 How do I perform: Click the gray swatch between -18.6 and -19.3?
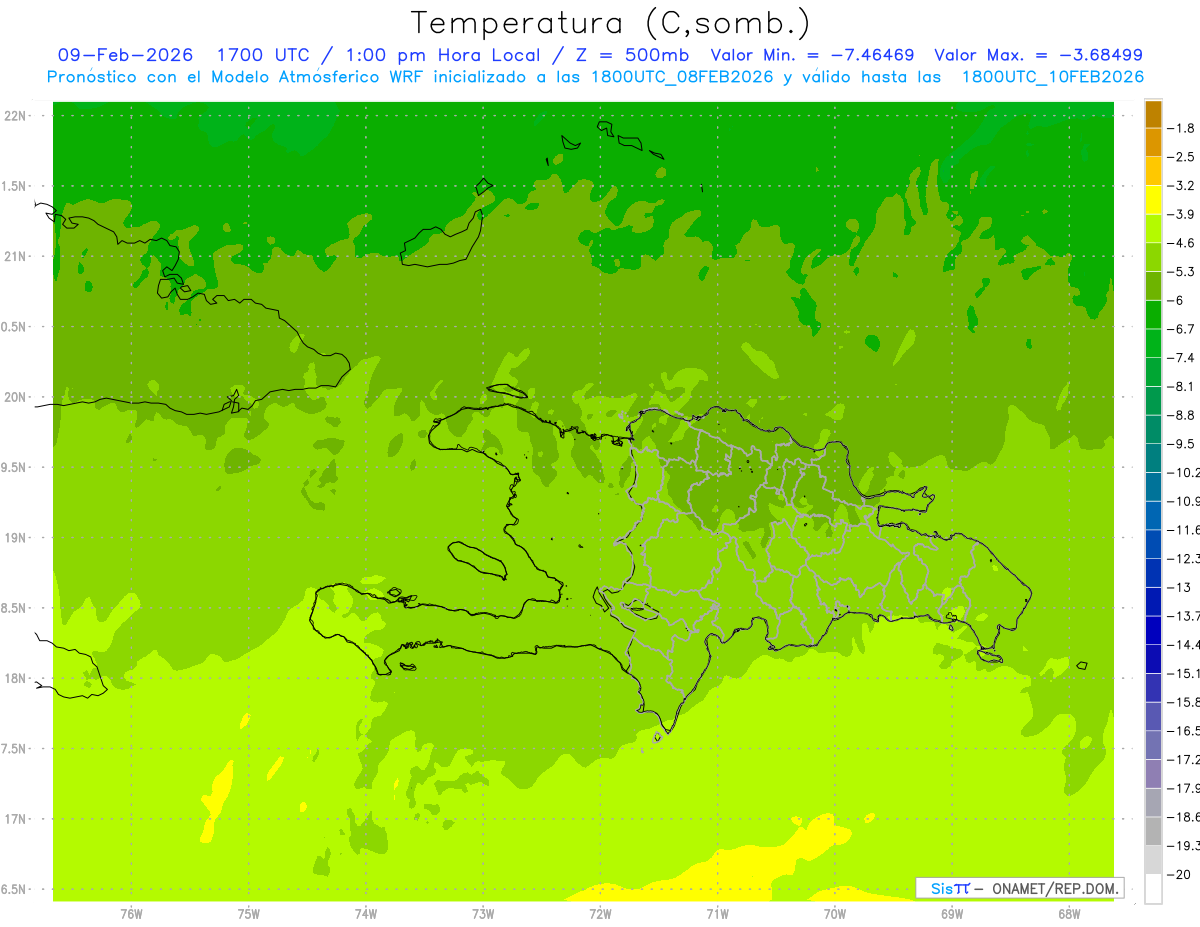tap(1153, 832)
